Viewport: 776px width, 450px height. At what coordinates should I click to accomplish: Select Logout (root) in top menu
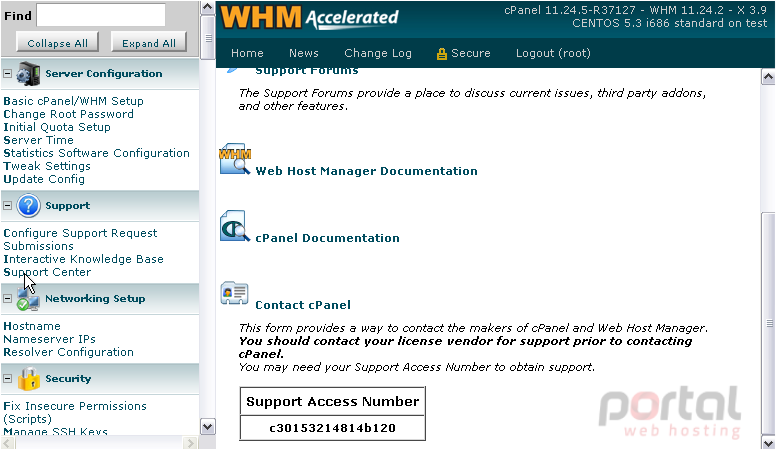point(553,53)
